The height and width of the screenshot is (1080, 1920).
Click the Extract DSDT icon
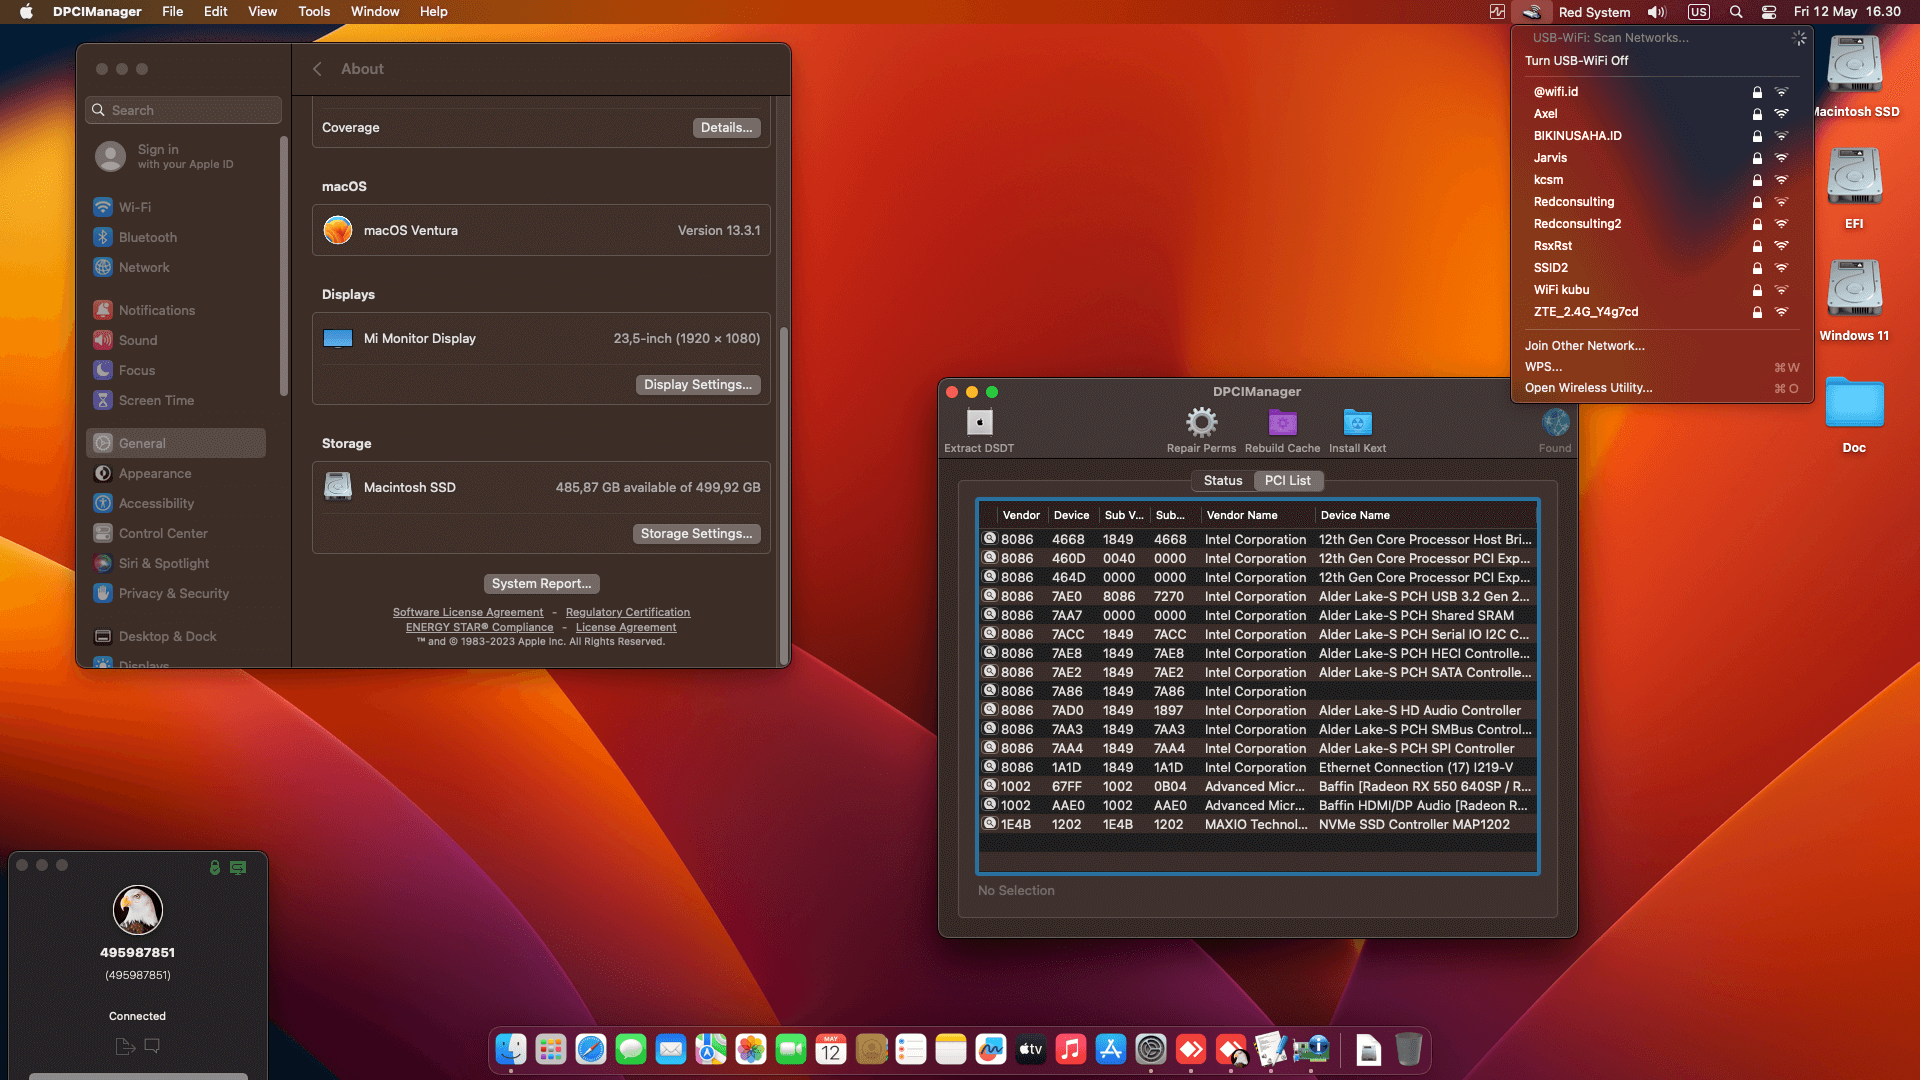(978, 425)
